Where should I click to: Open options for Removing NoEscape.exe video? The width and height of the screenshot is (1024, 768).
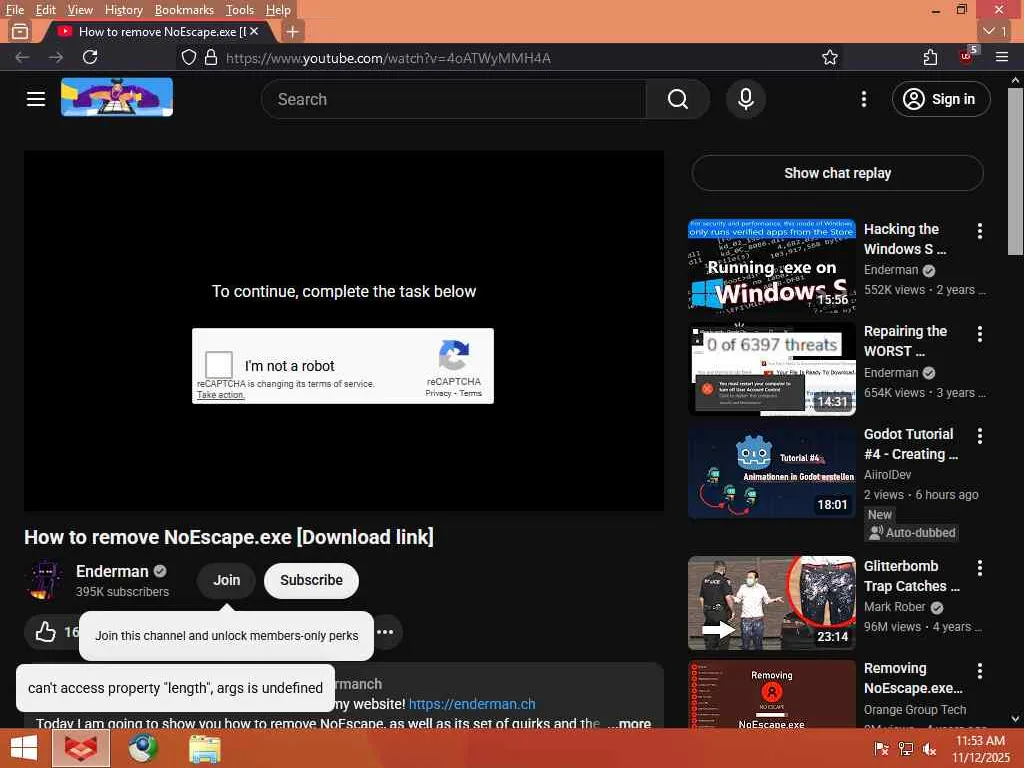[980, 671]
